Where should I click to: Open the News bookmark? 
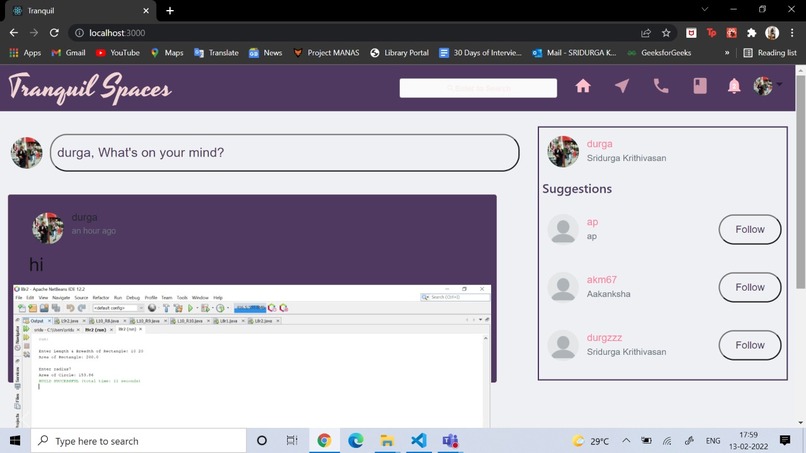click(x=266, y=52)
